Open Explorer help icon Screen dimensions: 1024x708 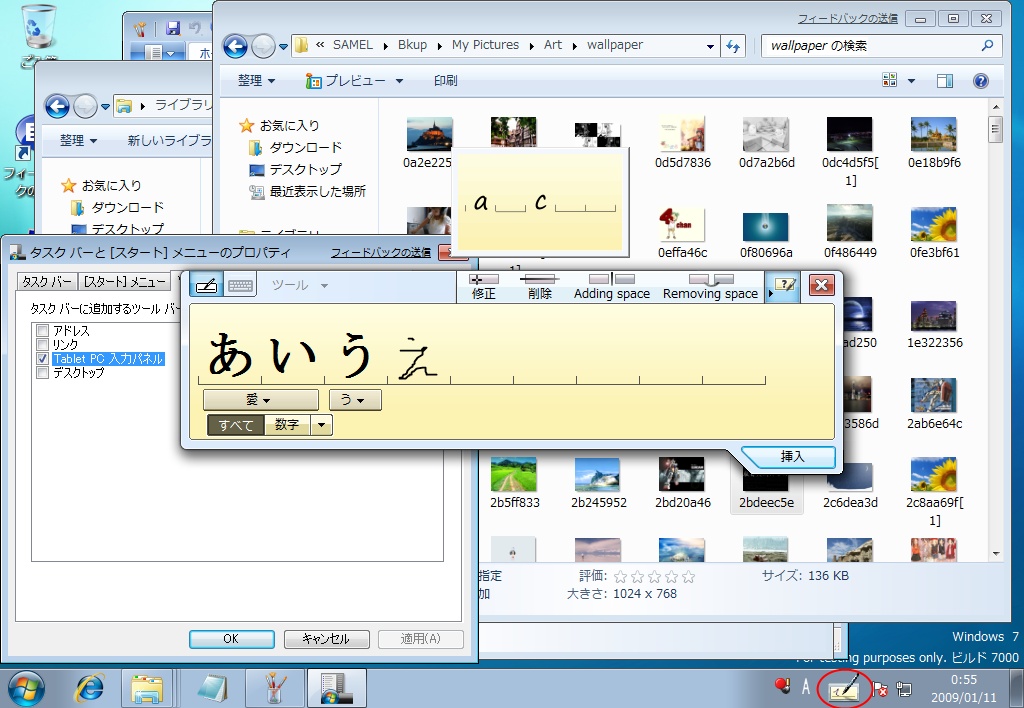[x=980, y=80]
